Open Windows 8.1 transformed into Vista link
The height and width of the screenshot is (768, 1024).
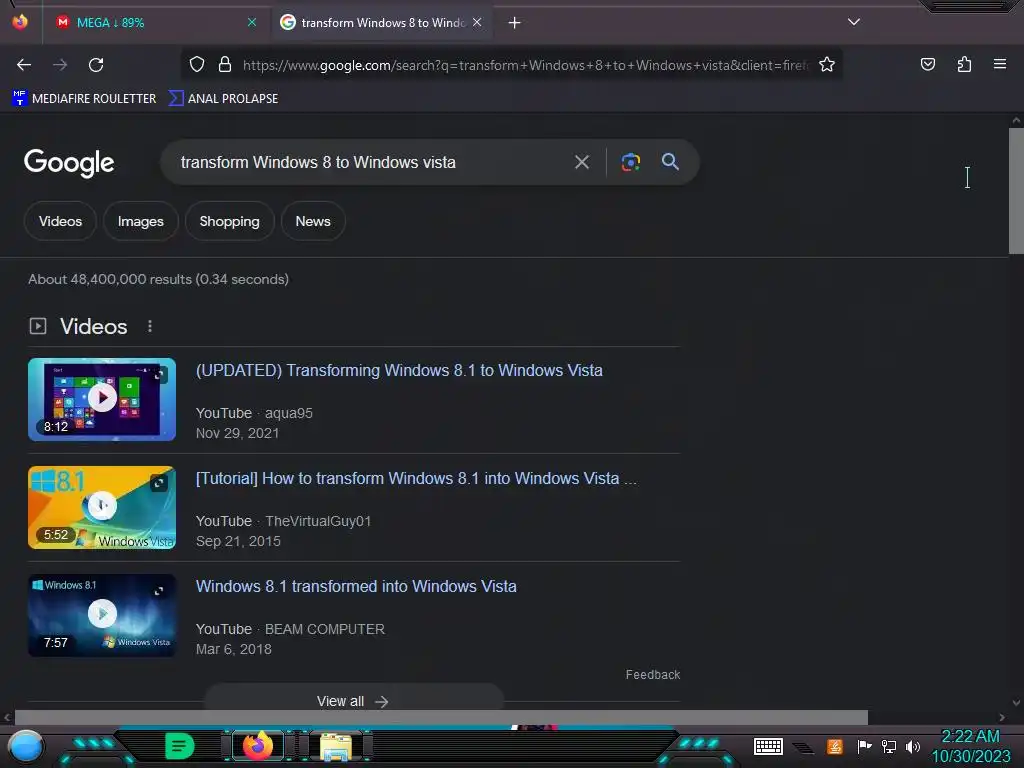coord(356,586)
